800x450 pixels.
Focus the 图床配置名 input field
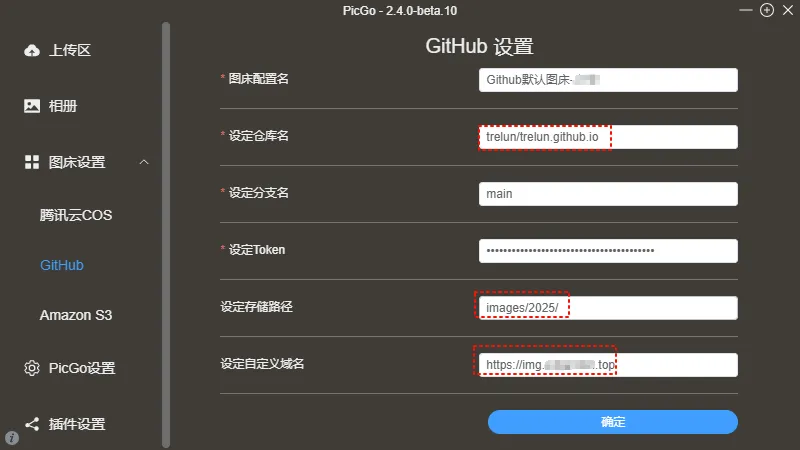(608, 80)
